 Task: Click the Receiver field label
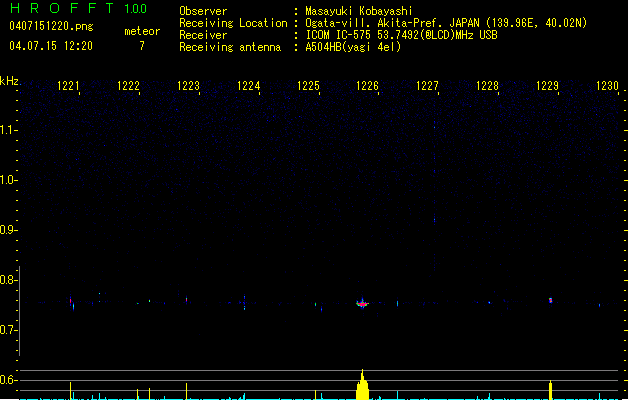pyautogui.click(x=203, y=35)
